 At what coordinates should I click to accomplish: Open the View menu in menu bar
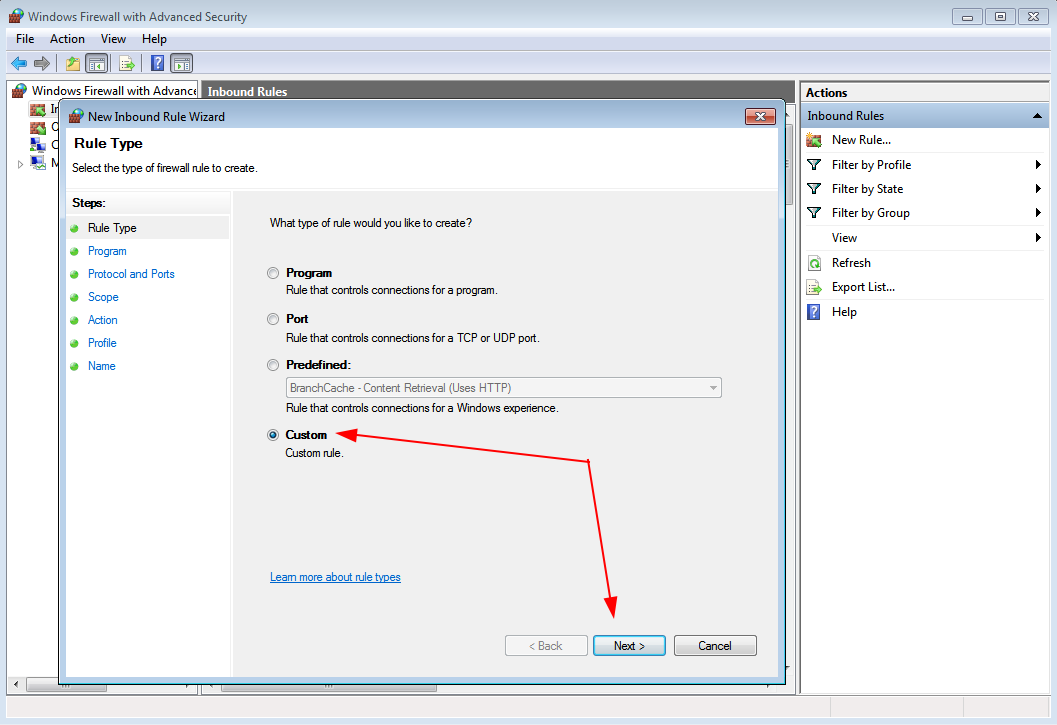113,39
